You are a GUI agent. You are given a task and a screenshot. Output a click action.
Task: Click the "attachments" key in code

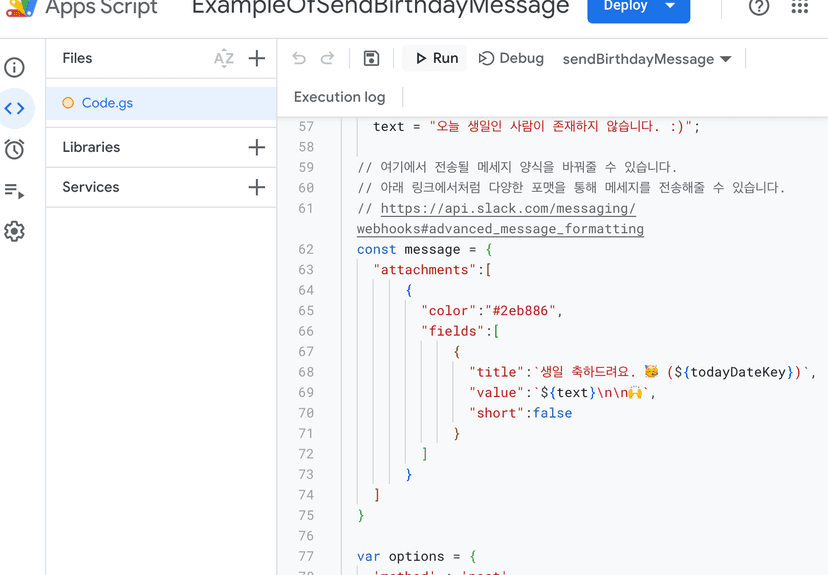coord(425,270)
